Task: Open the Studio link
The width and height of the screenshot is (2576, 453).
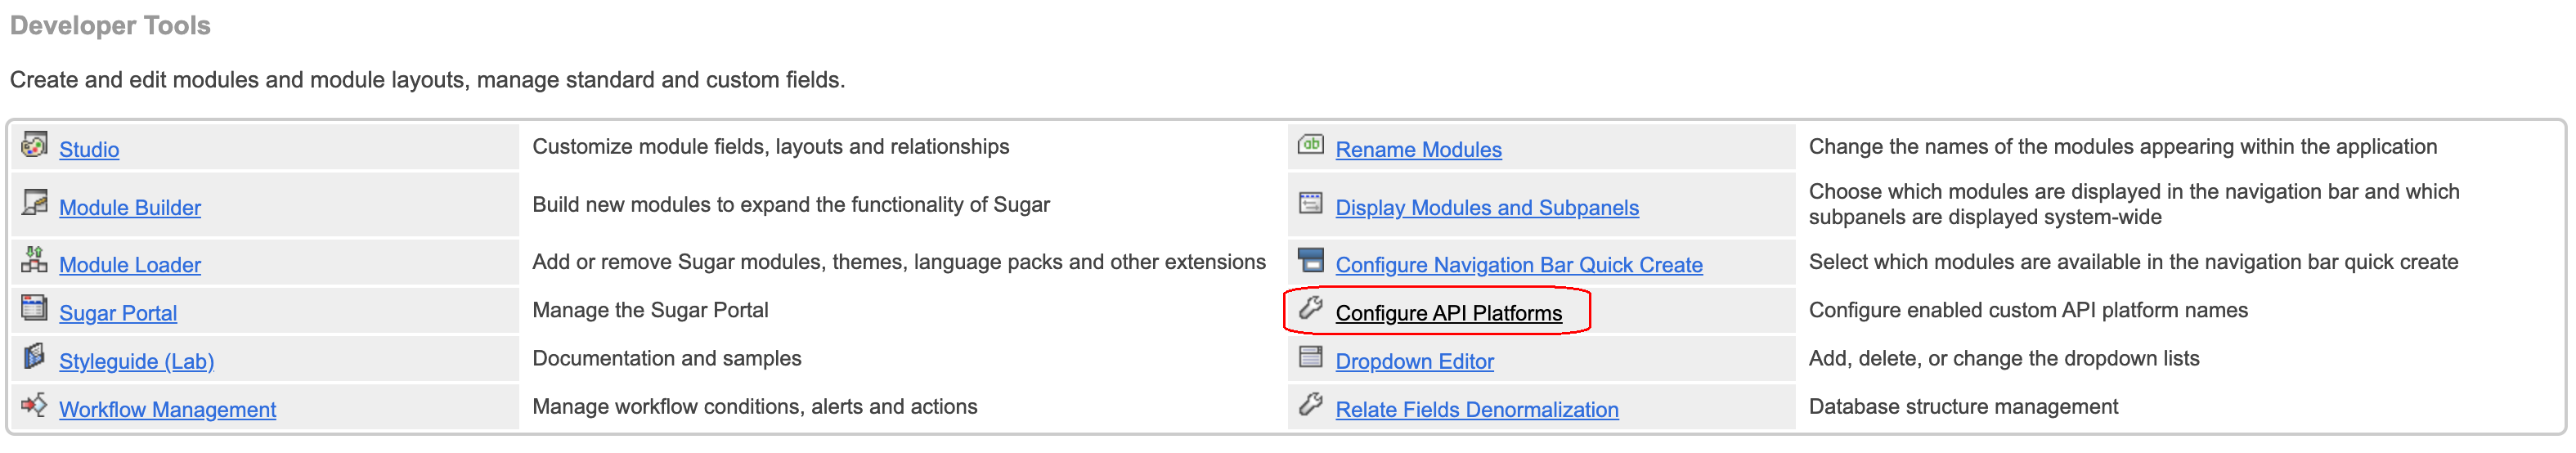Action: tap(89, 150)
